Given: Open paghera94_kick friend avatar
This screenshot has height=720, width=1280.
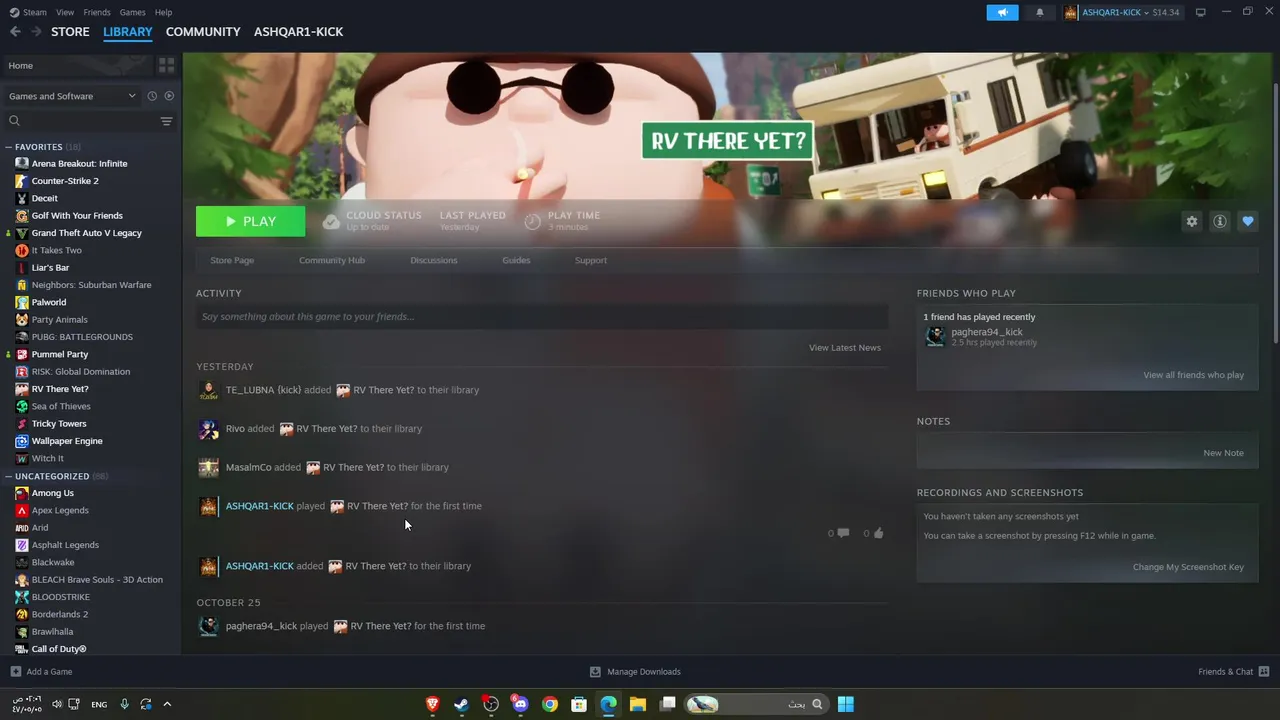Looking at the screenshot, I should pos(935,337).
